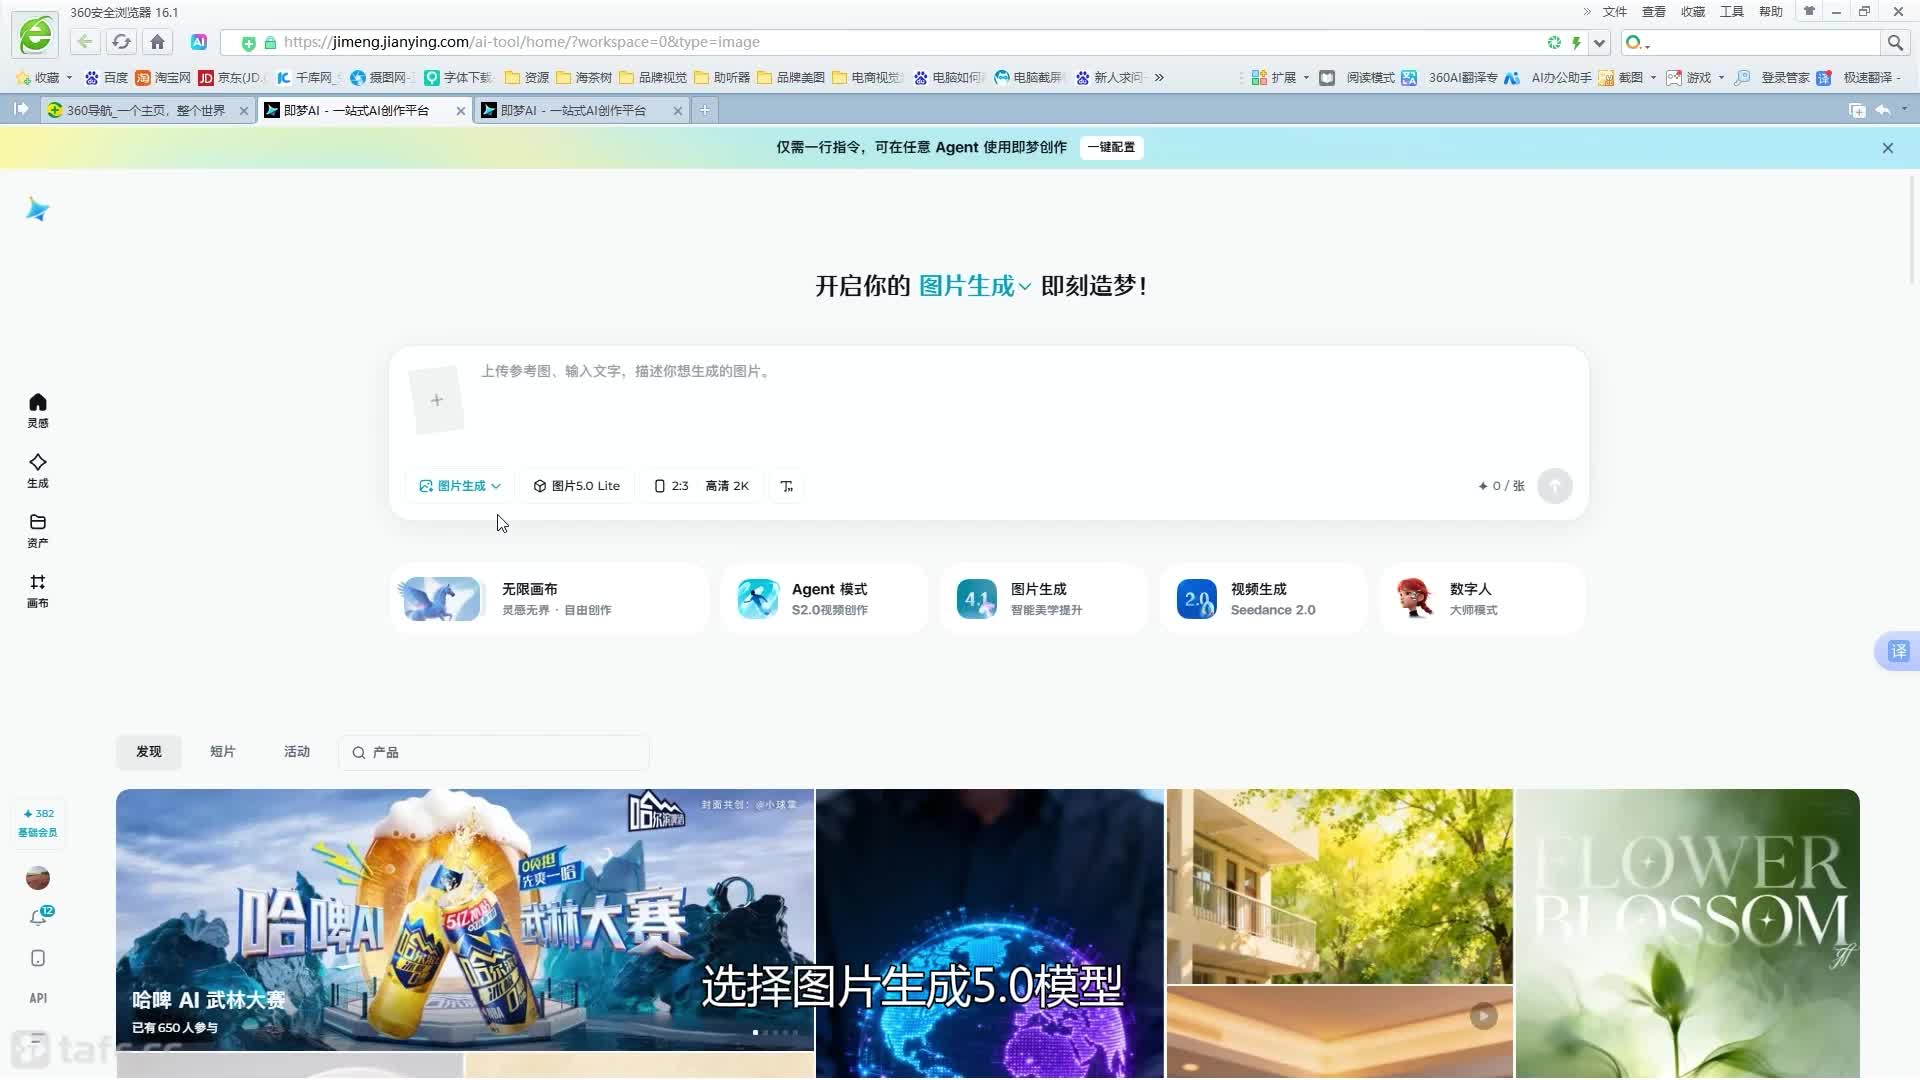Open the 2:3 高清 2K ratio selector
1920x1080 pixels.
coord(701,486)
